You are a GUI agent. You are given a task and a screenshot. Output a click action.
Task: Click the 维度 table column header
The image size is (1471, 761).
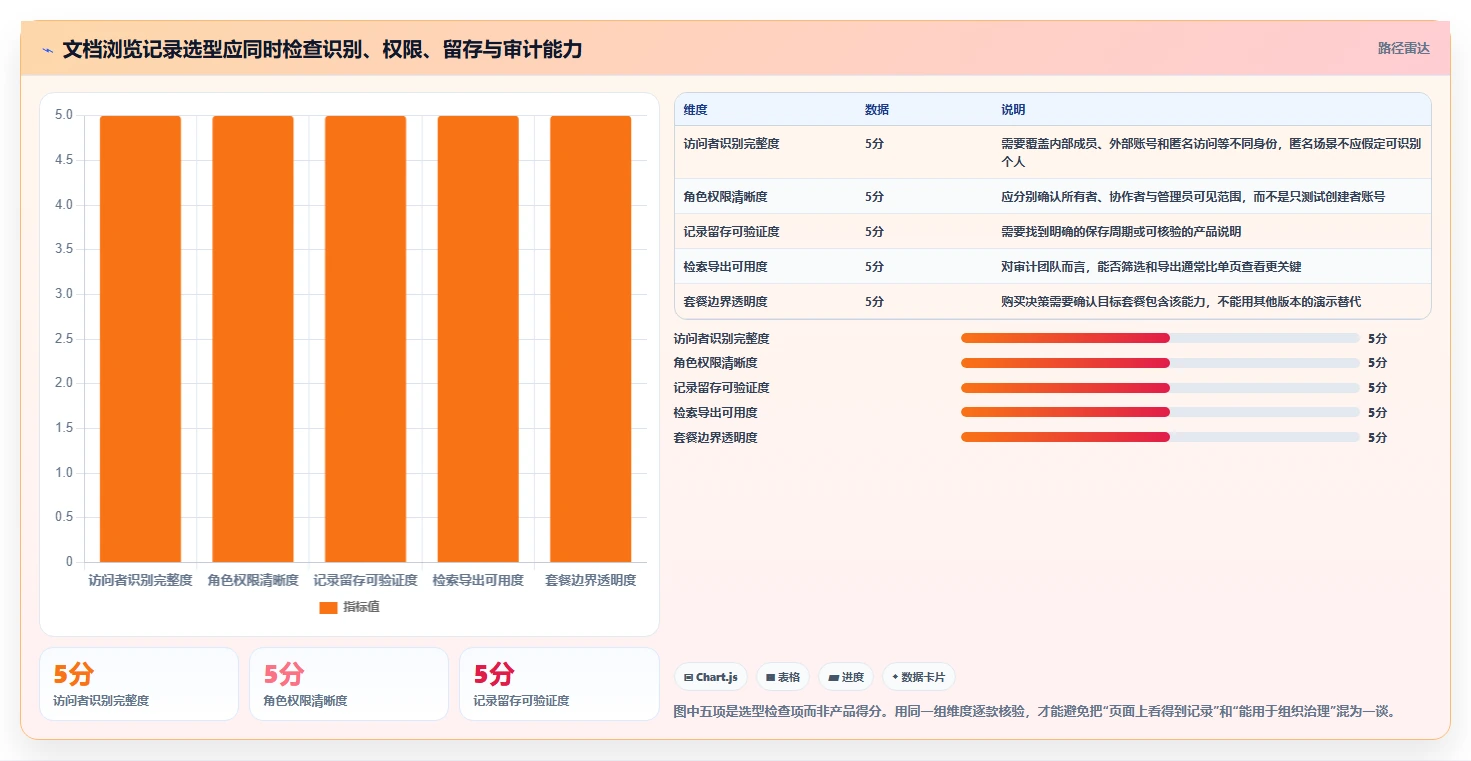[695, 110]
